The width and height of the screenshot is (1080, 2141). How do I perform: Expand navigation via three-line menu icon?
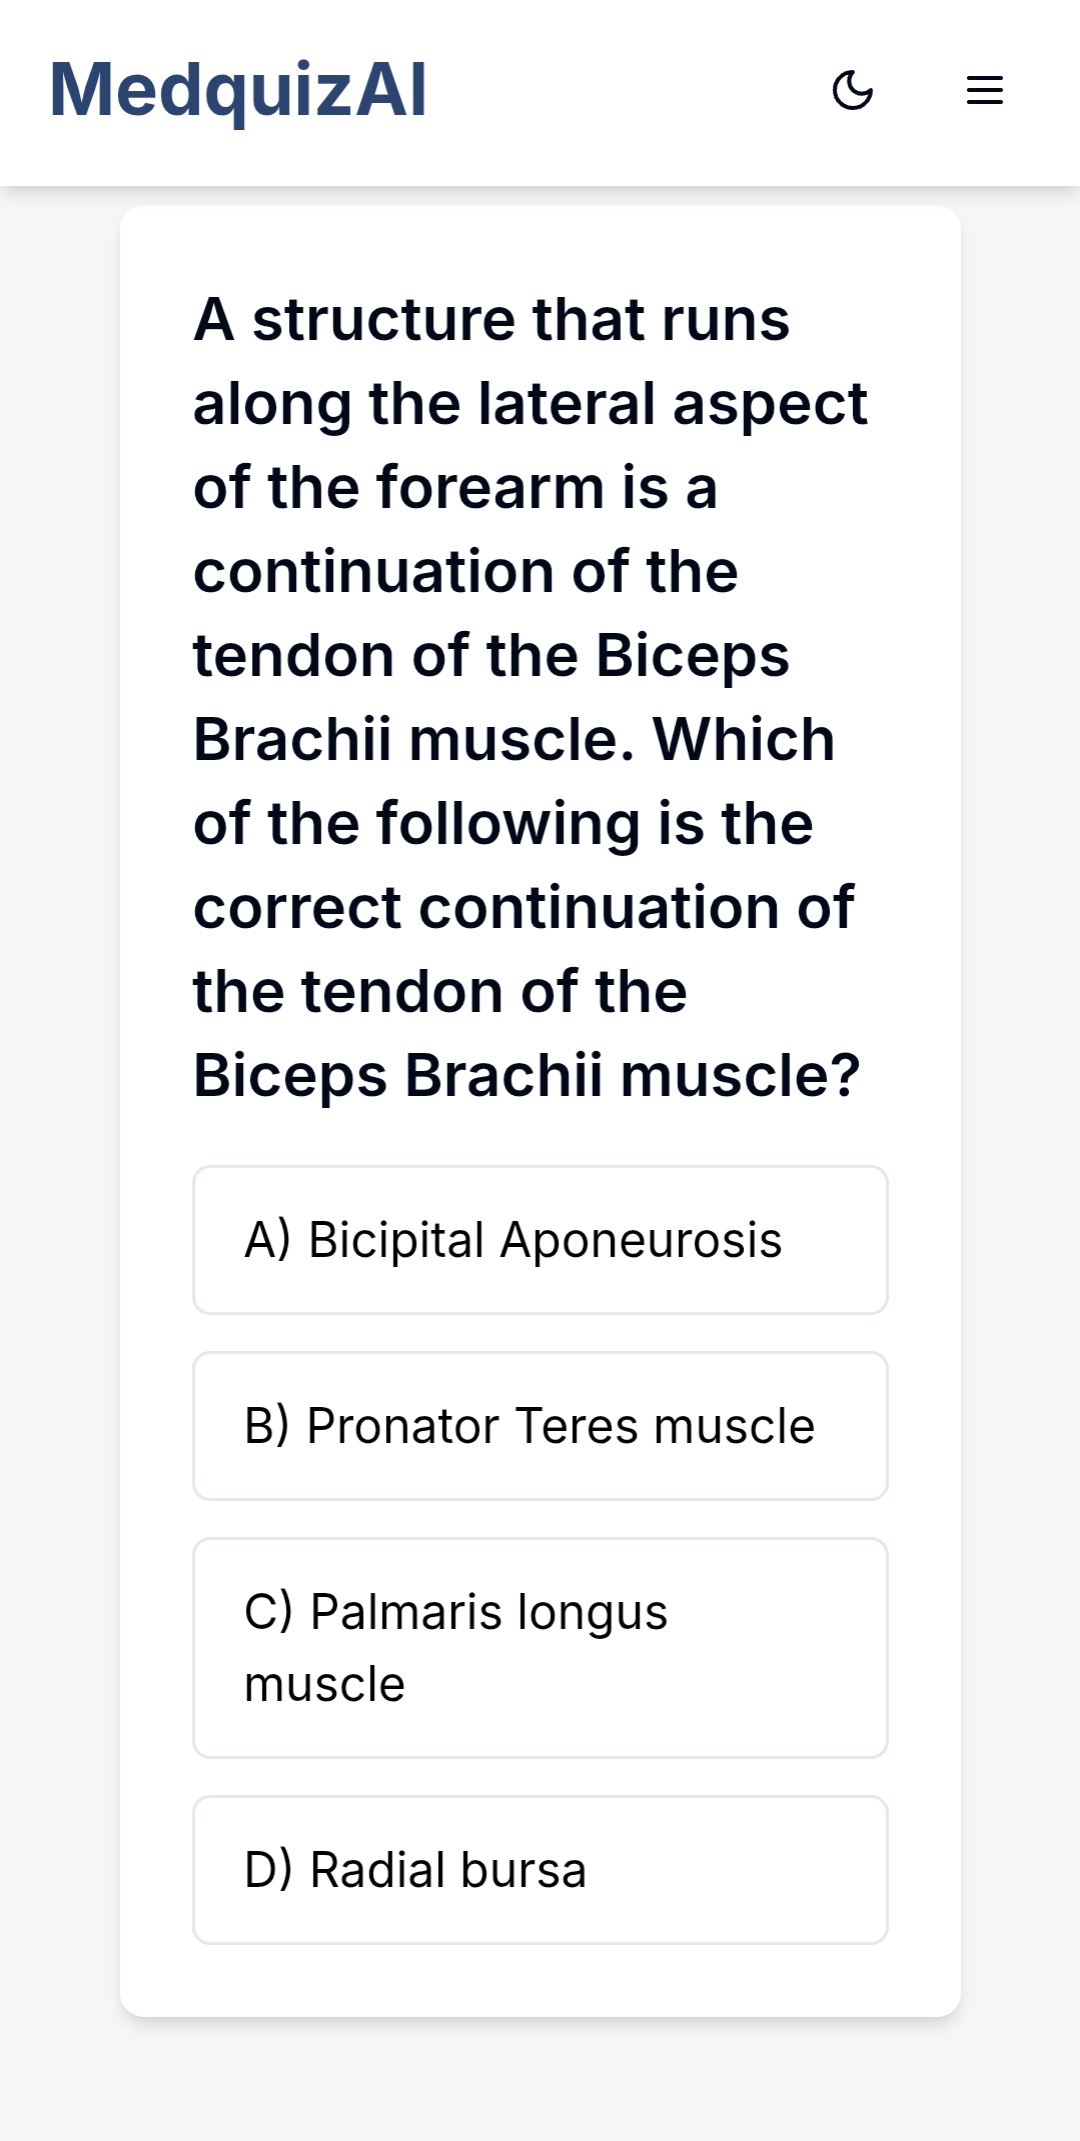985,90
